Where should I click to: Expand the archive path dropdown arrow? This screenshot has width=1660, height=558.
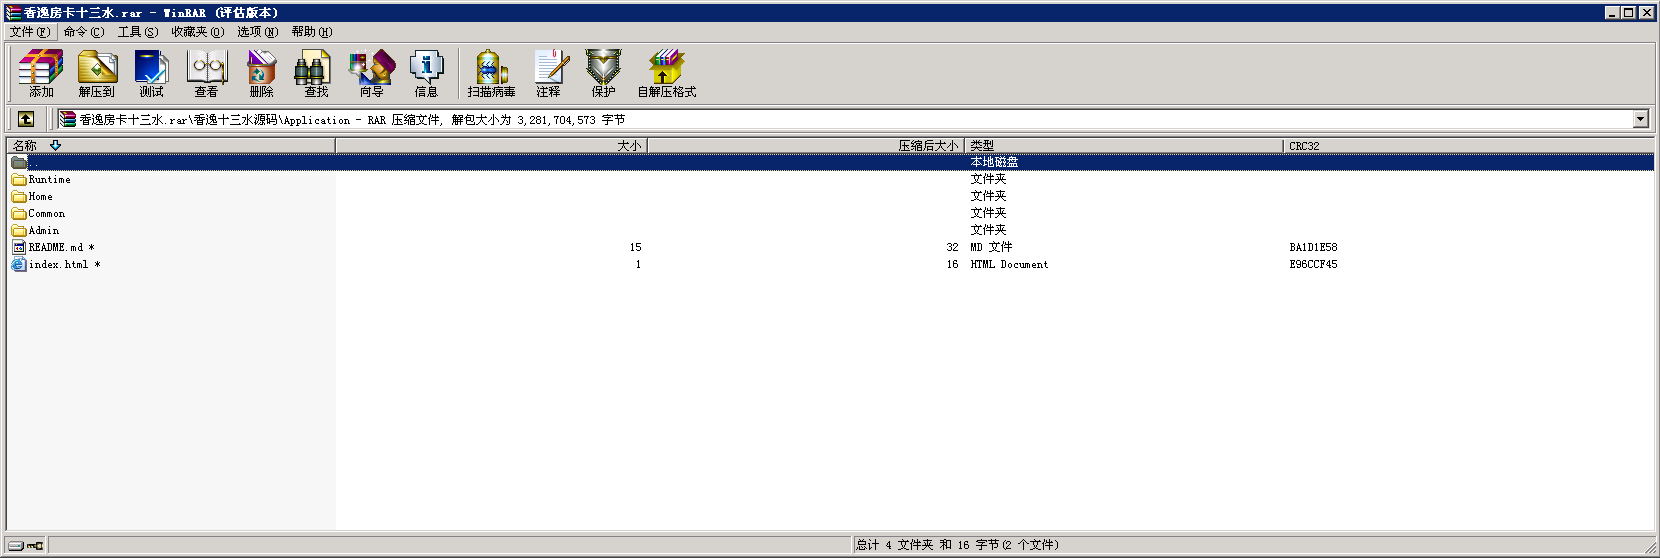click(x=1640, y=119)
